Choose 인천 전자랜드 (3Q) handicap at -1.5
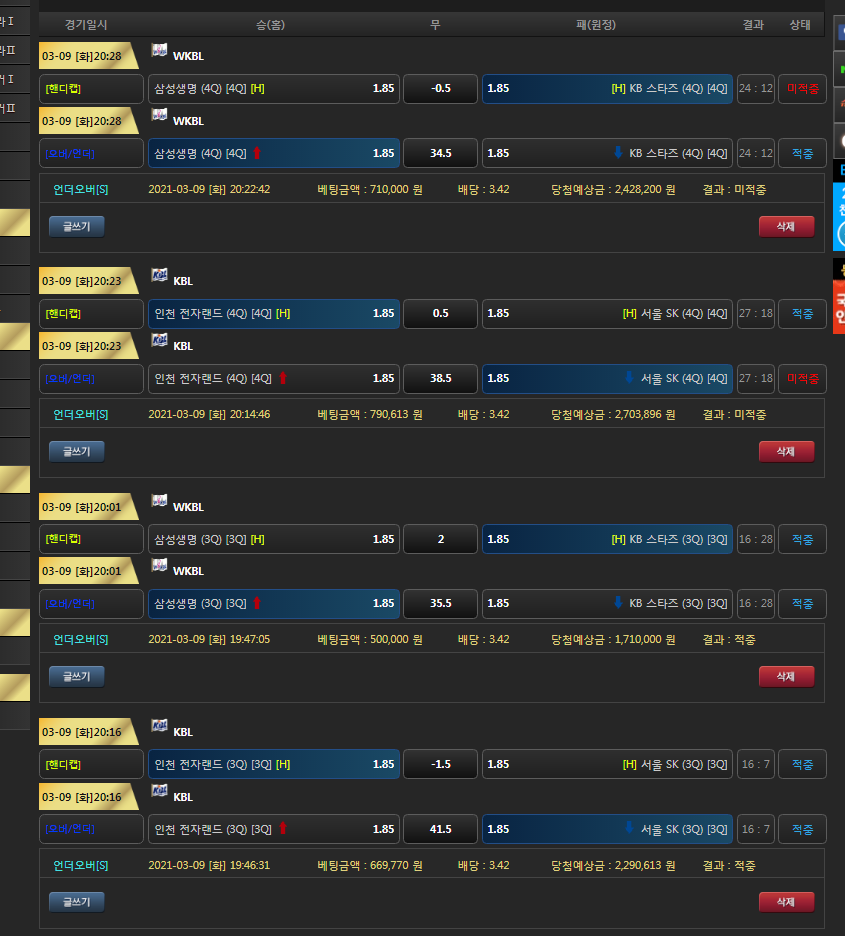This screenshot has height=936, width=845. 273,764
